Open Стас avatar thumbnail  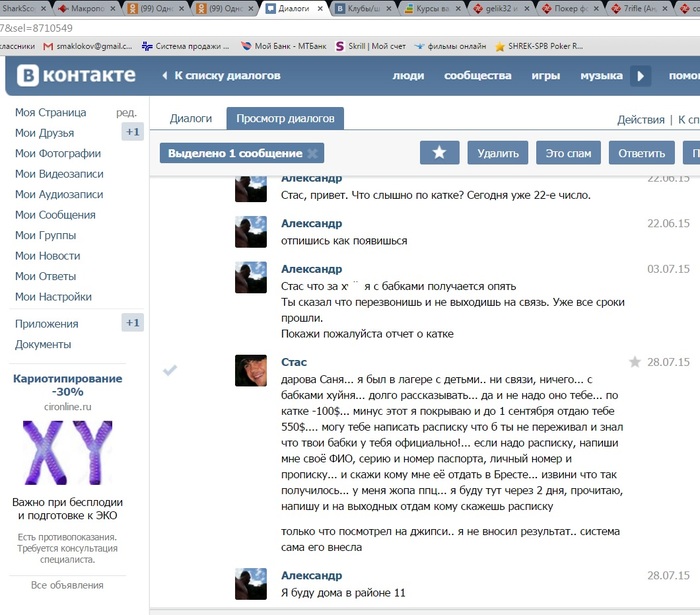click(x=251, y=370)
